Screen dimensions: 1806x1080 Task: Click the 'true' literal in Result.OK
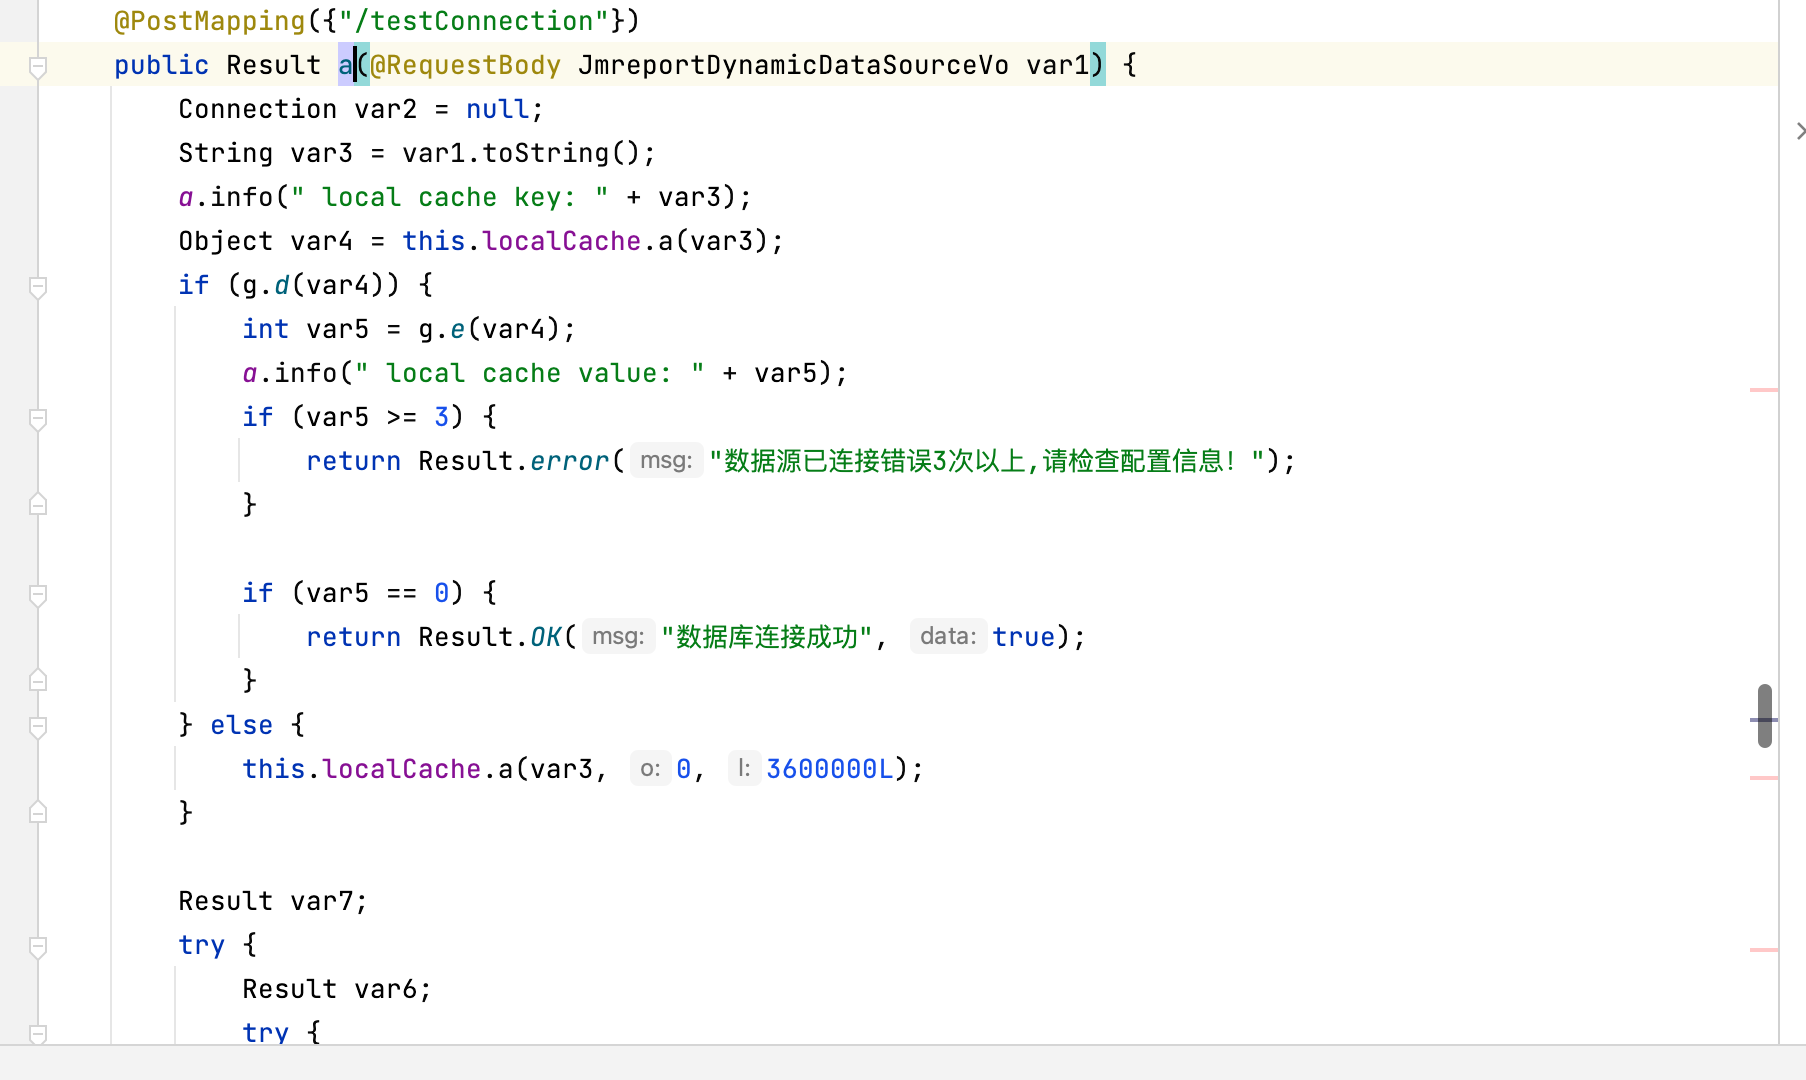click(x=1024, y=637)
